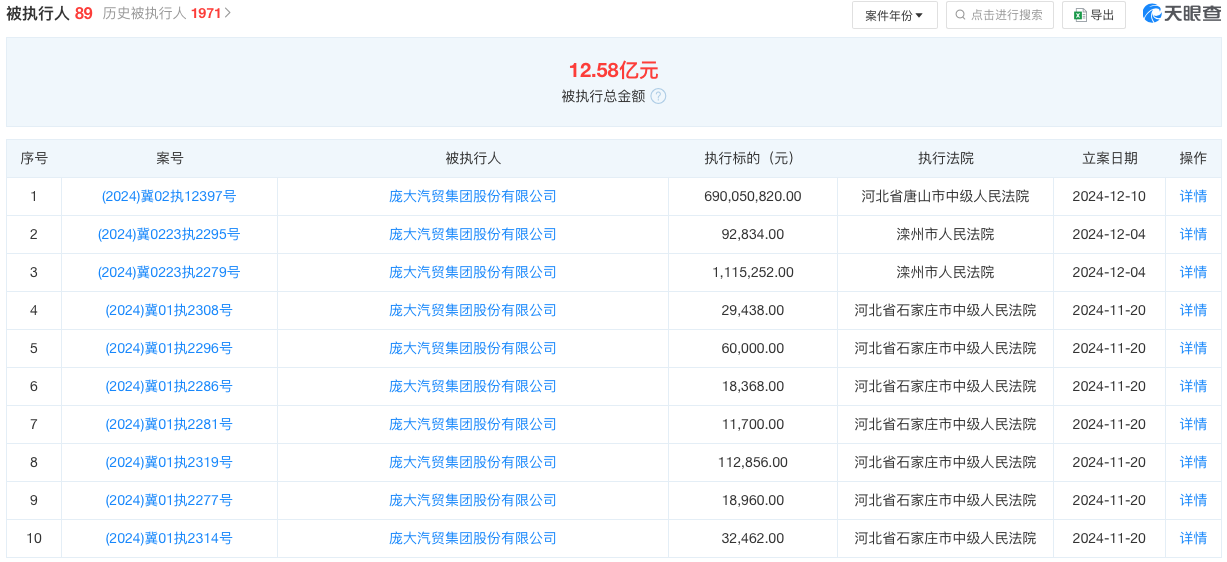Click the Excel icon on 导出 button
This screenshot has height=562, width=1227.
point(1080,15)
